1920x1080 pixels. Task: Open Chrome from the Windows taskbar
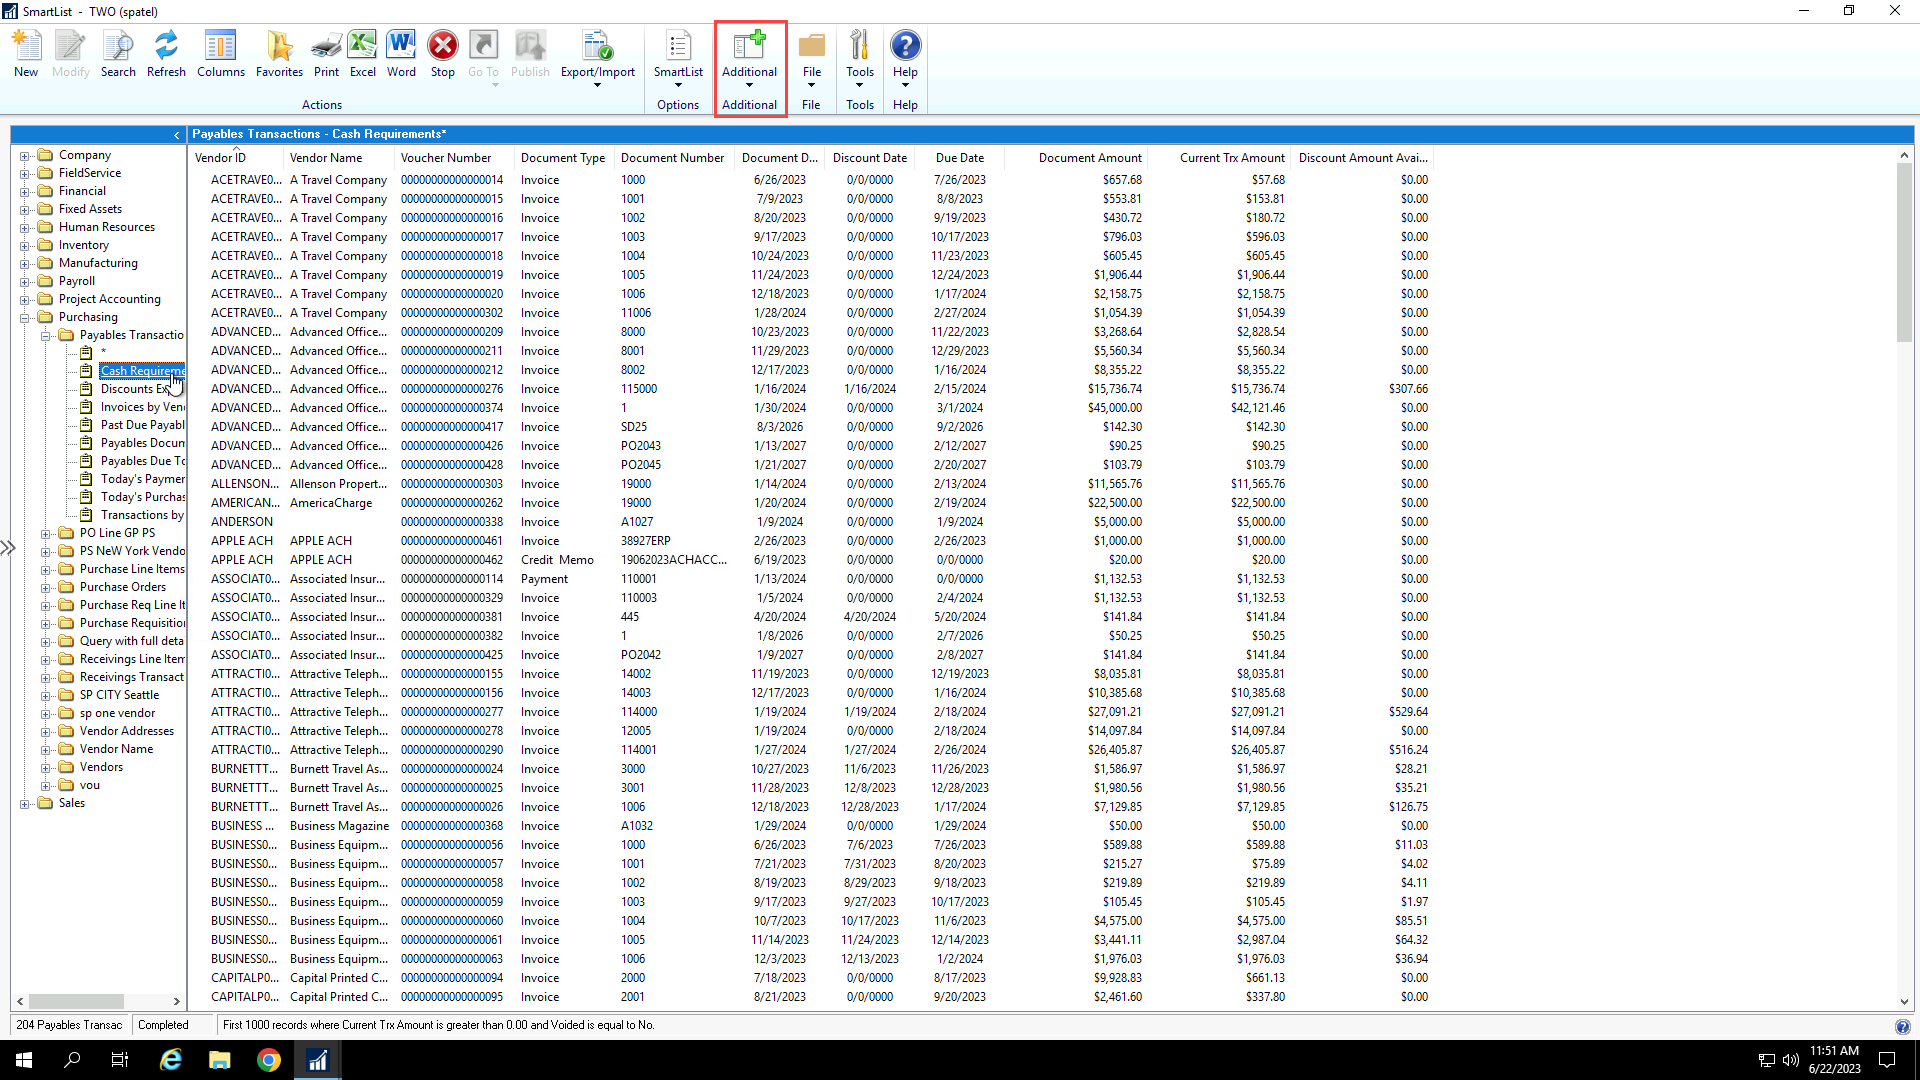pyautogui.click(x=268, y=1060)
